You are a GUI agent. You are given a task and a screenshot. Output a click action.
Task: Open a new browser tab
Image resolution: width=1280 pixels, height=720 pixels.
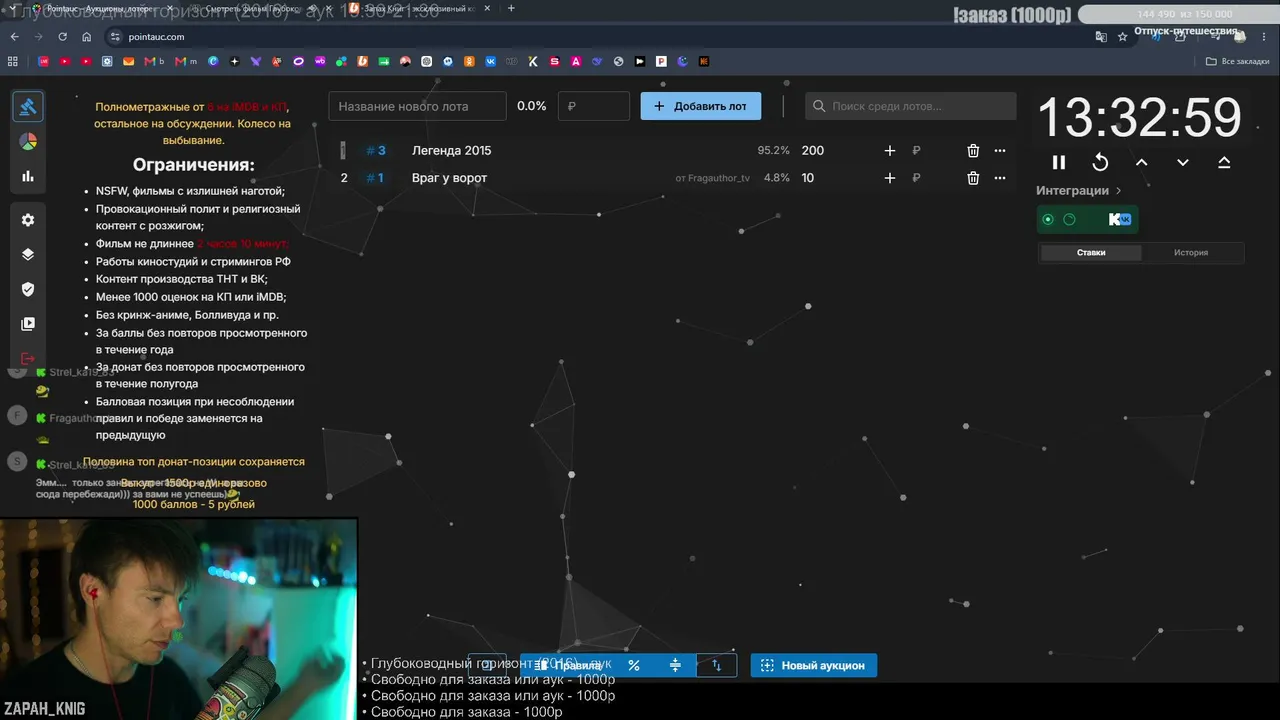coord(511,8)
